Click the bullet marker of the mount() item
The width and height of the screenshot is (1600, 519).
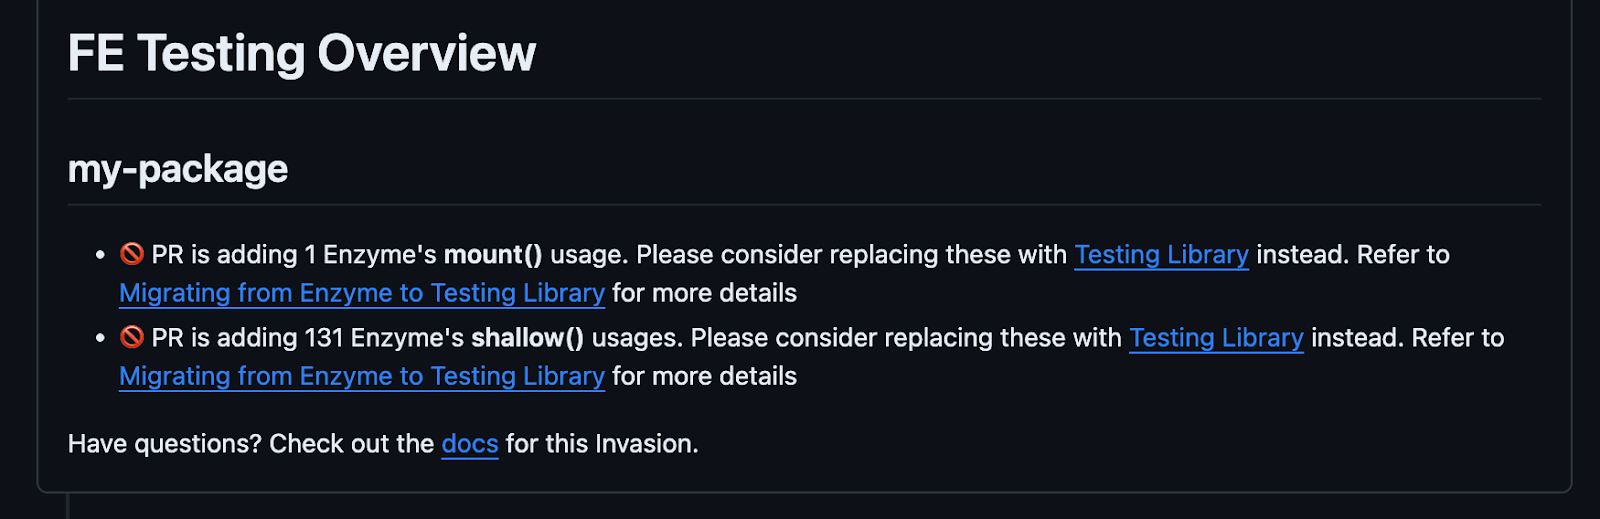click(100, 256)
